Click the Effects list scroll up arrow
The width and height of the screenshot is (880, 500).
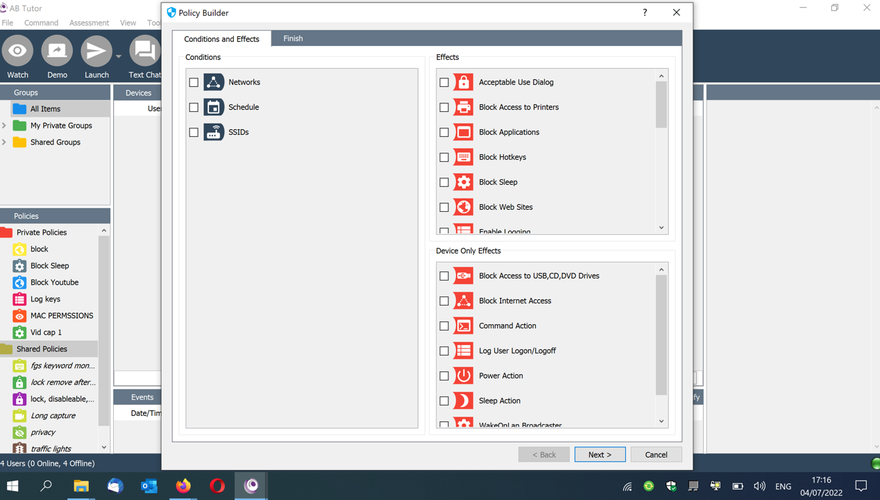coord(661,76)
